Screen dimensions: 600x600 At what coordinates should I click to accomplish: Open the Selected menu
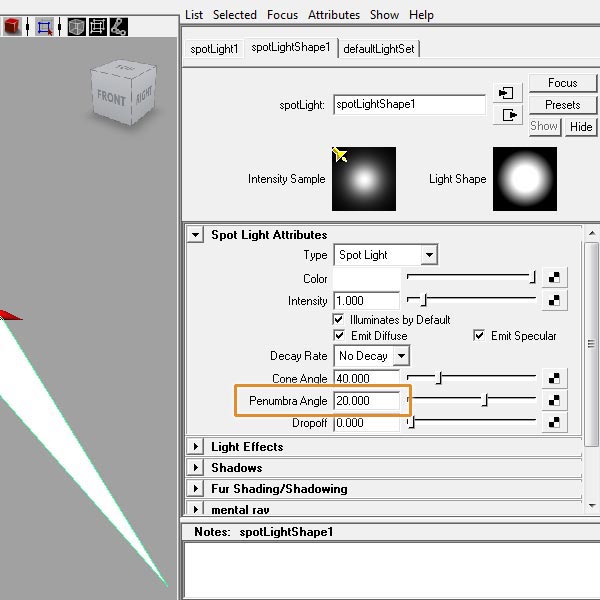pyautogui.click(x=235, y=15)
